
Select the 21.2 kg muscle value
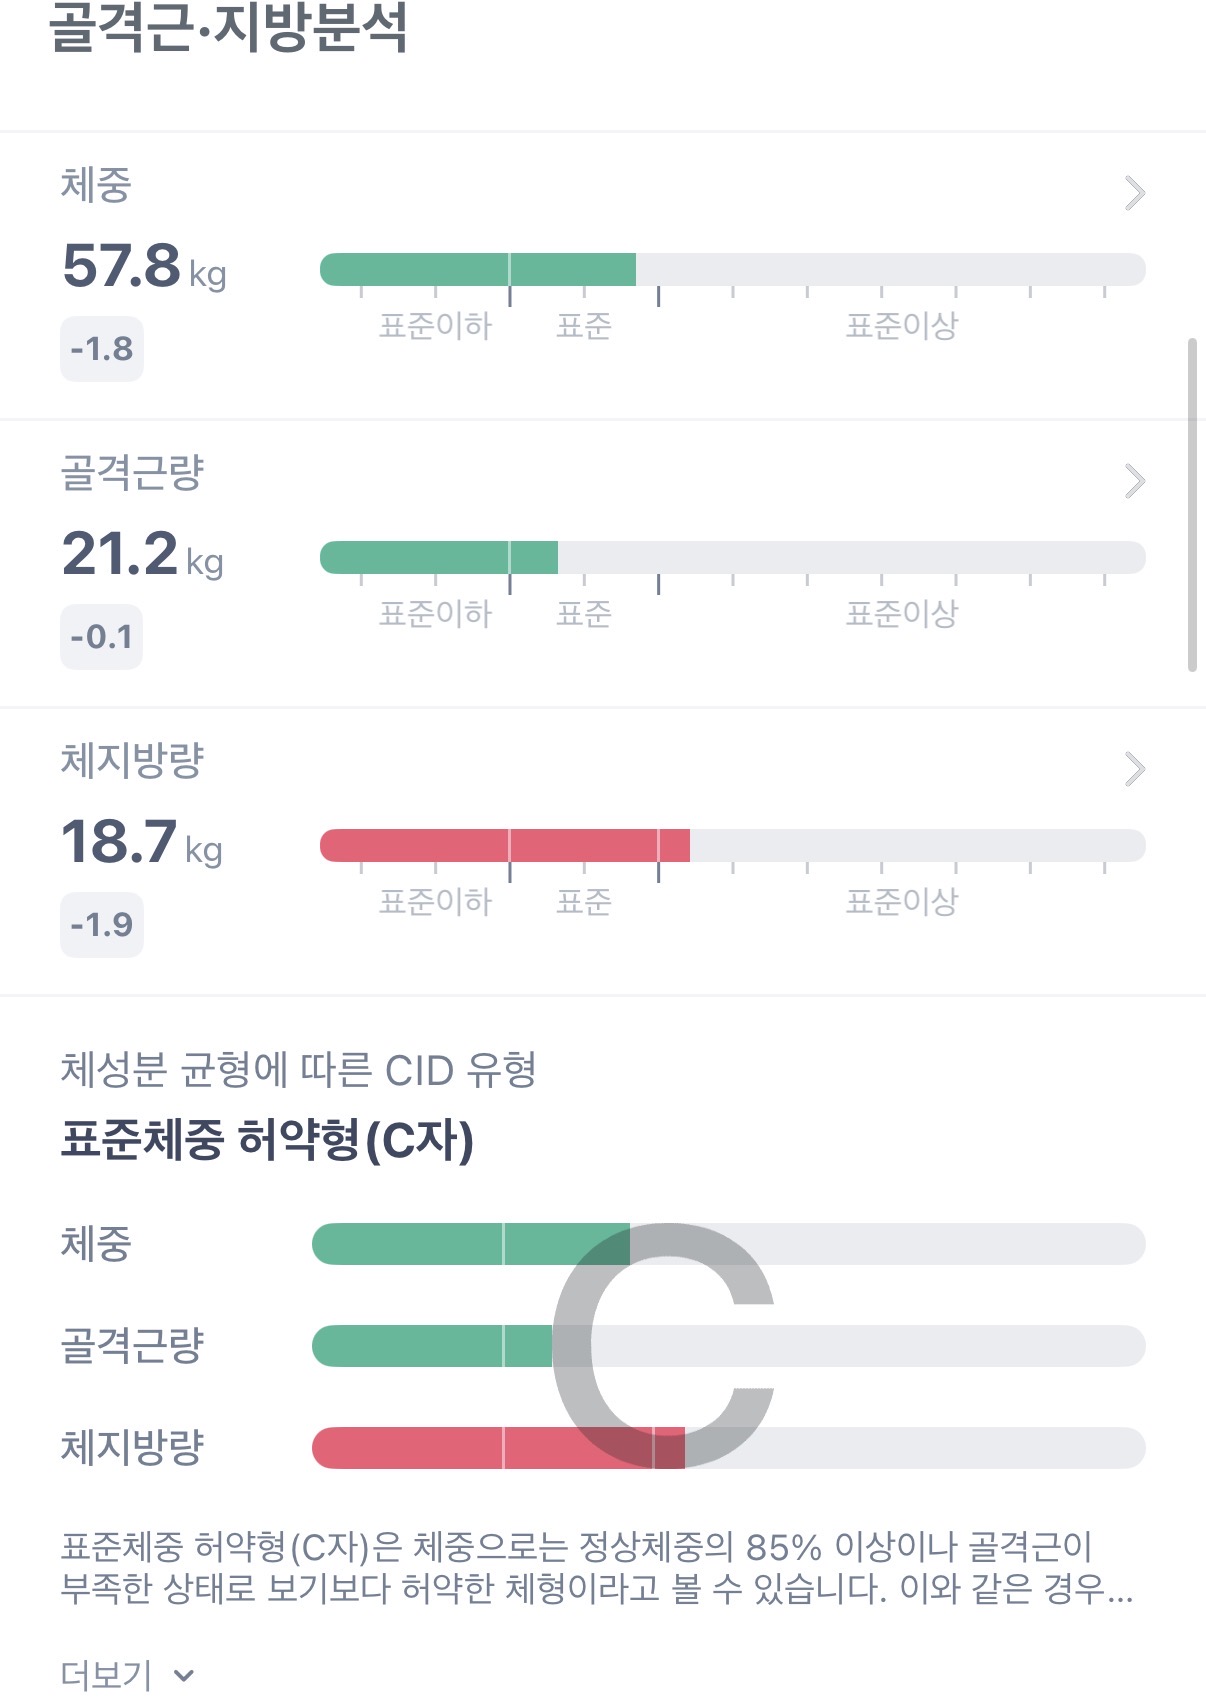pyautogui.click(x=141, y=555)
